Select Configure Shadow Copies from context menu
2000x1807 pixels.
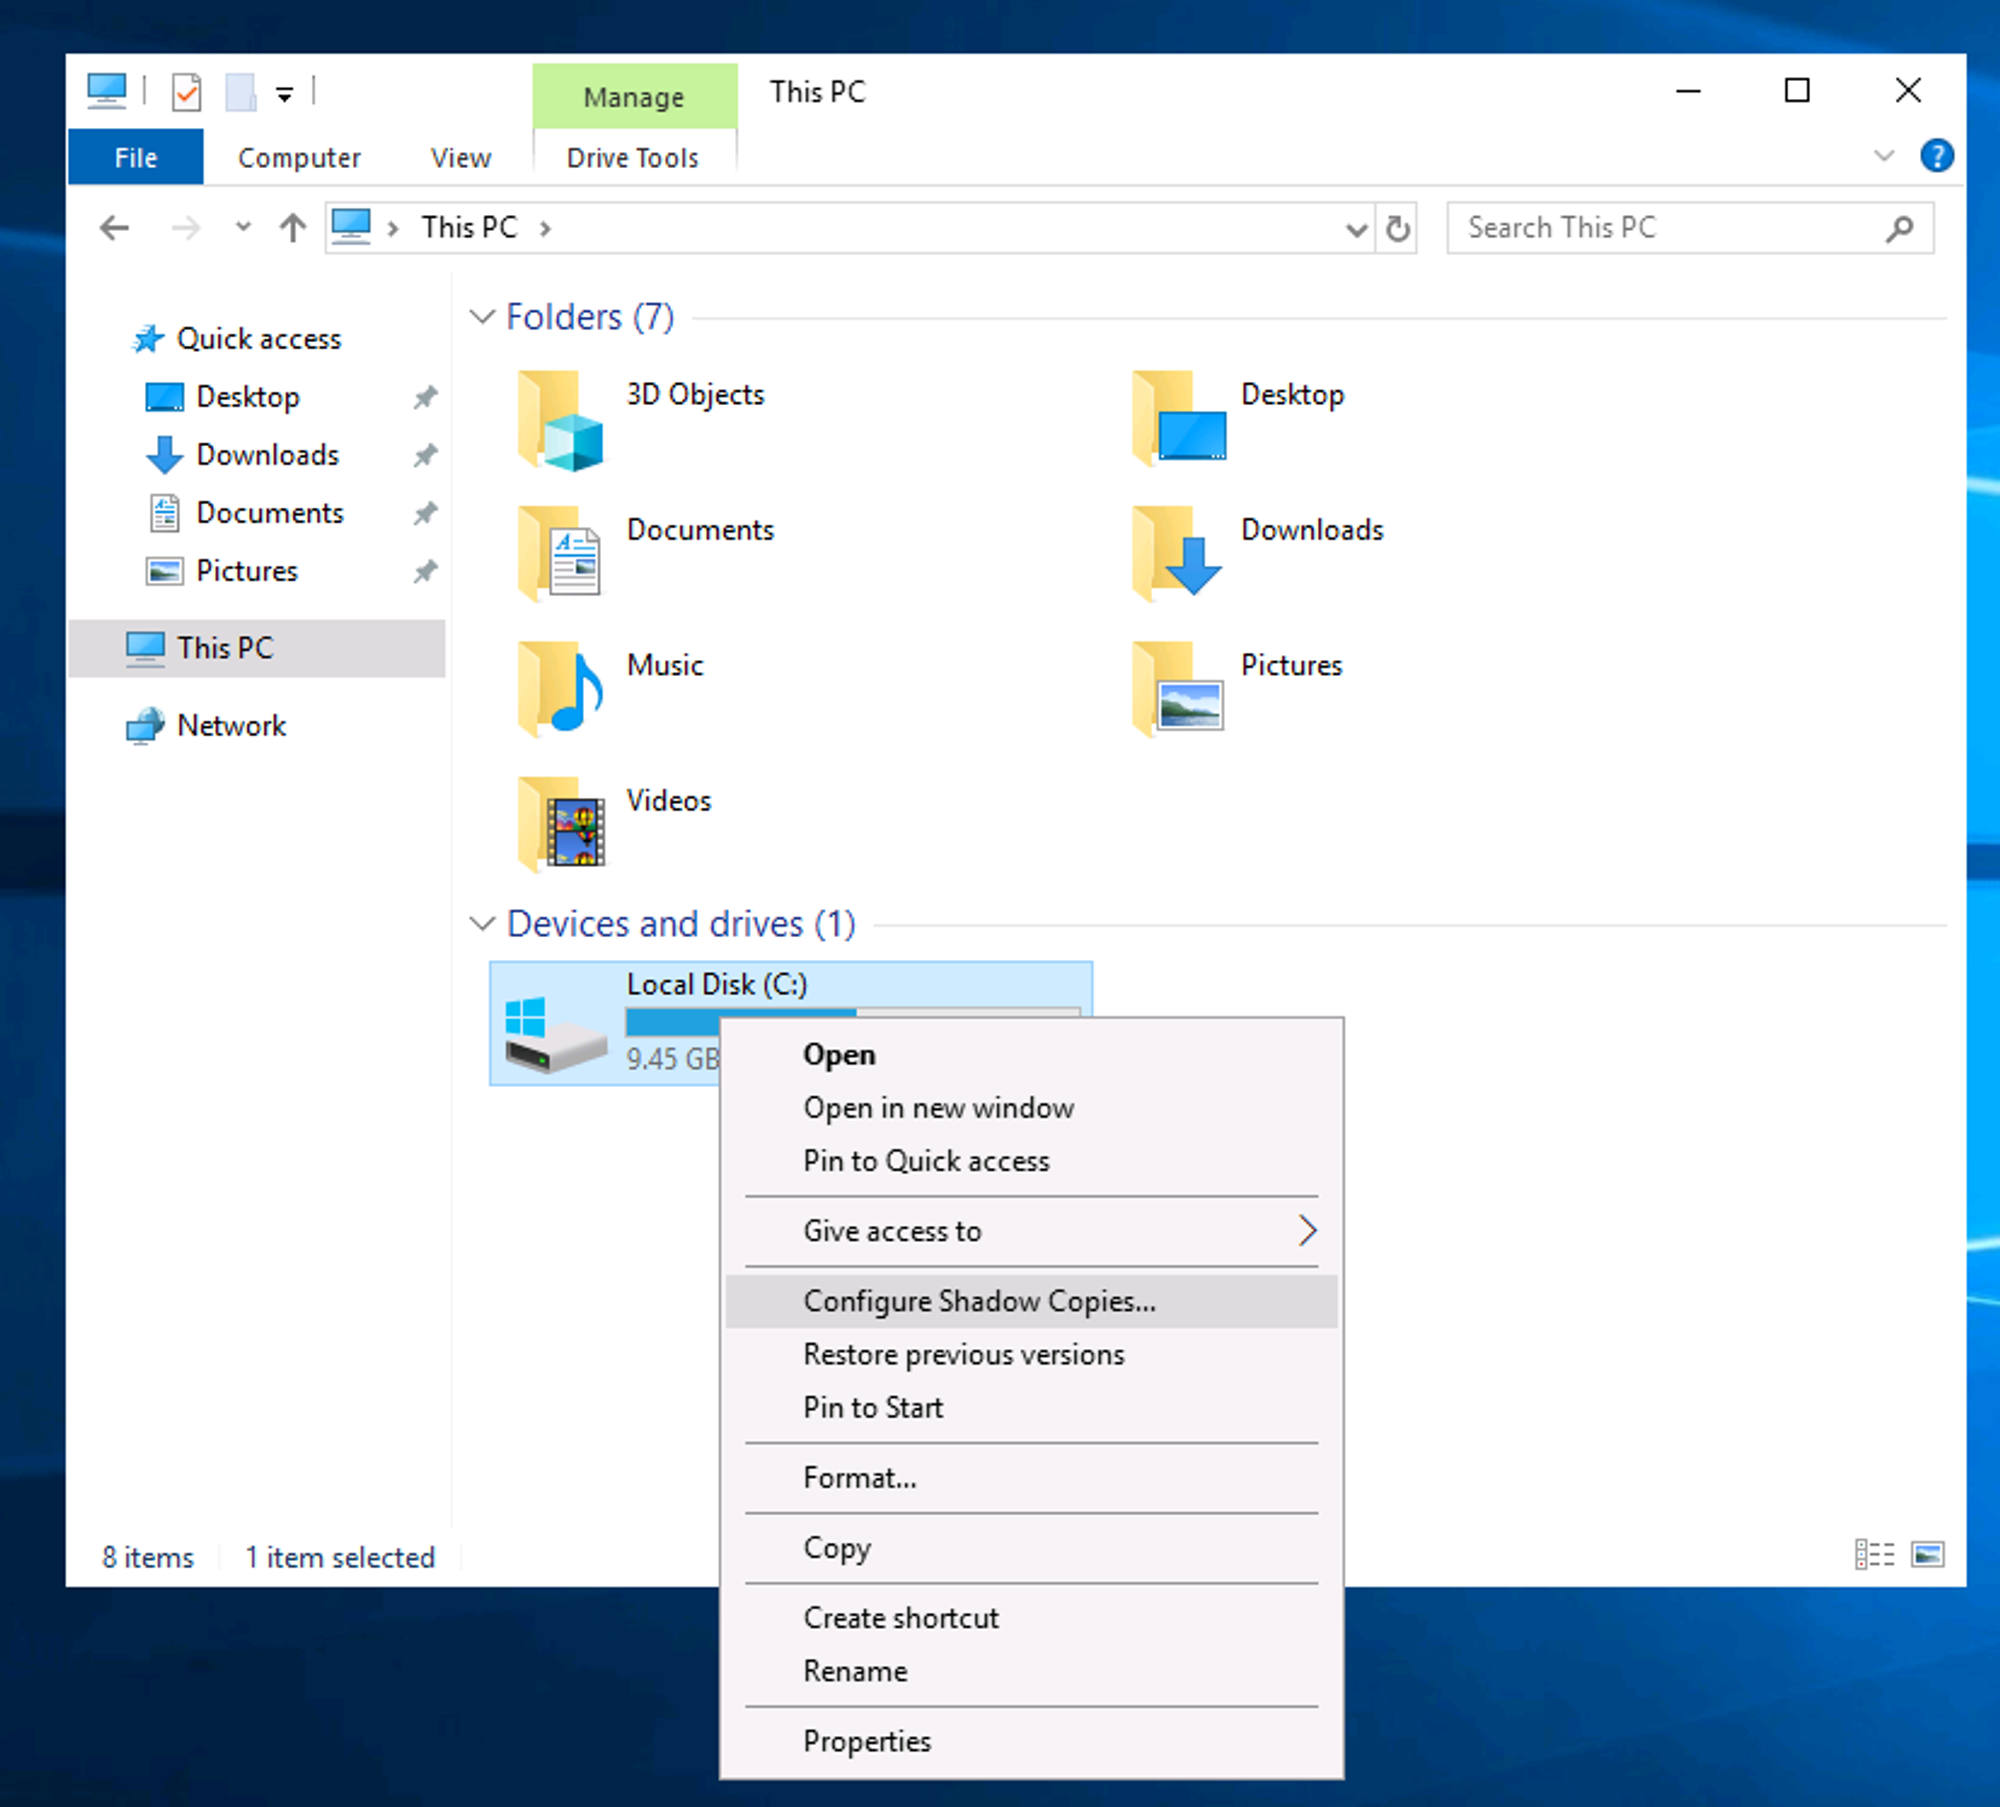tap(978, 1301)
